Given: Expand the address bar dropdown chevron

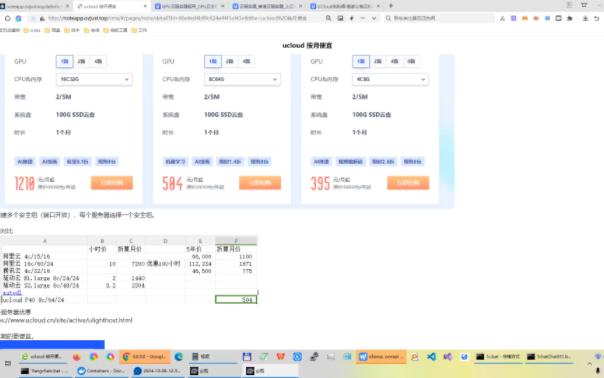Looking at the screenshot, I should [x=374, y=18].
